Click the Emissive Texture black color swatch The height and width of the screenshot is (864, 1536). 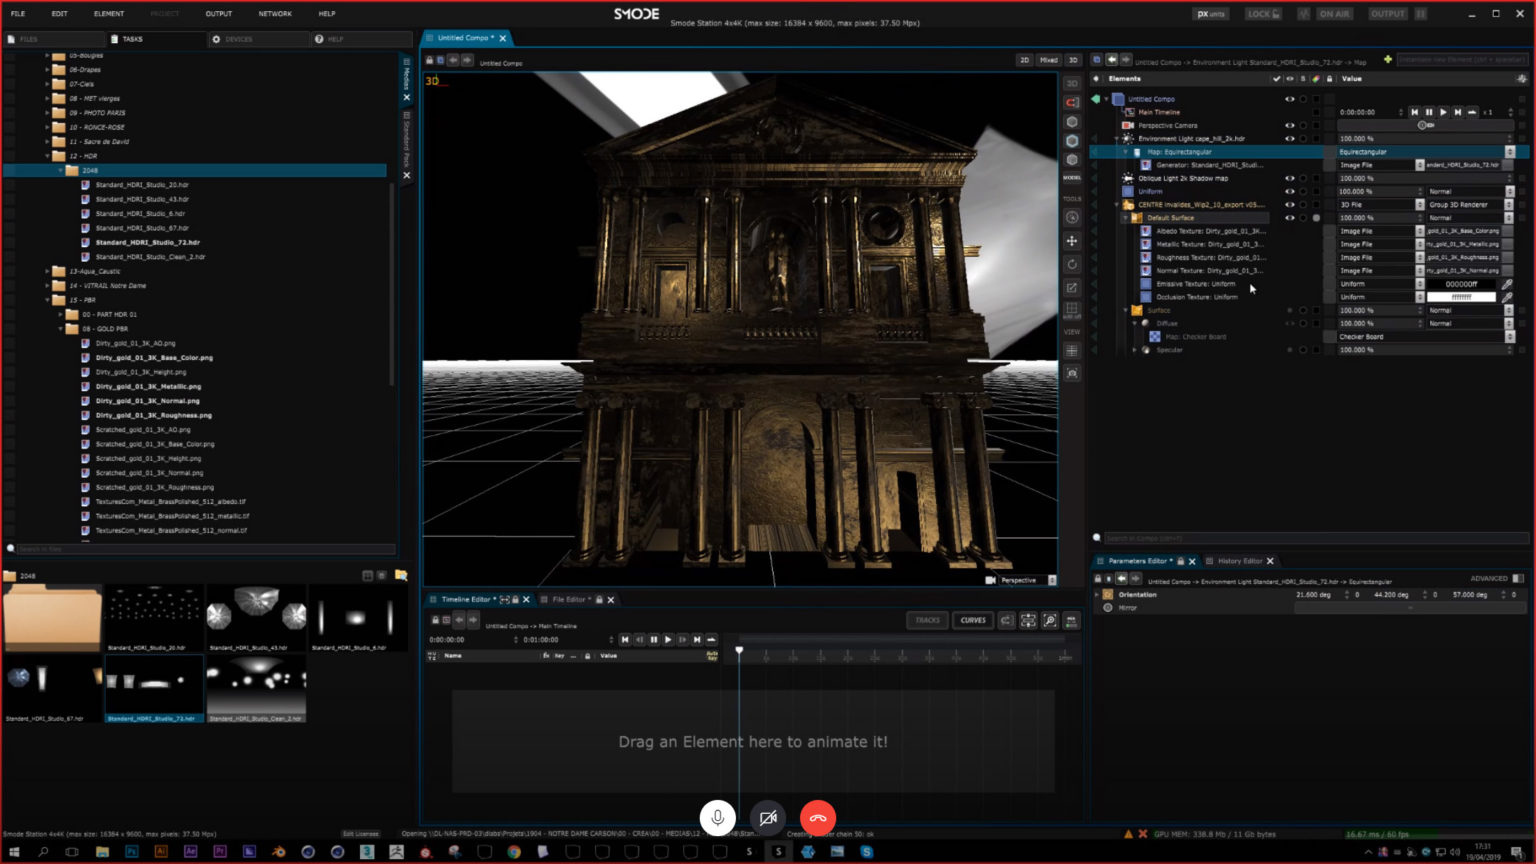1462,284
